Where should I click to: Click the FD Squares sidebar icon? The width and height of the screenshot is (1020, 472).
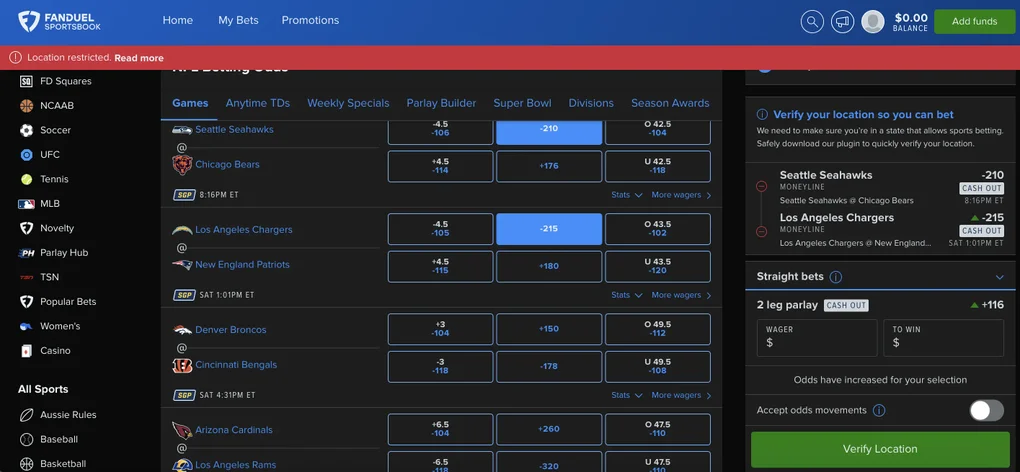click(26, 81)
